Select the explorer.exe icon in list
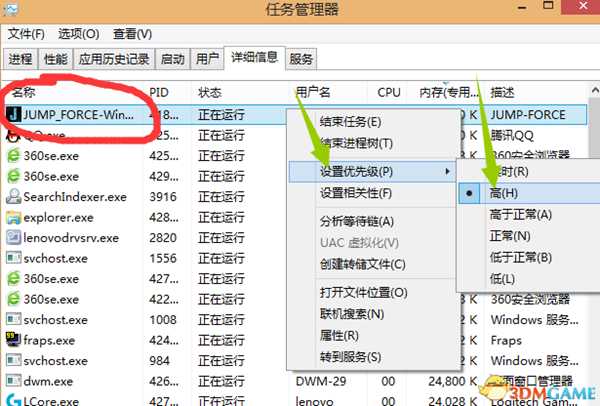This screenshot has width=600, height=406. click(x=13, y=217)
